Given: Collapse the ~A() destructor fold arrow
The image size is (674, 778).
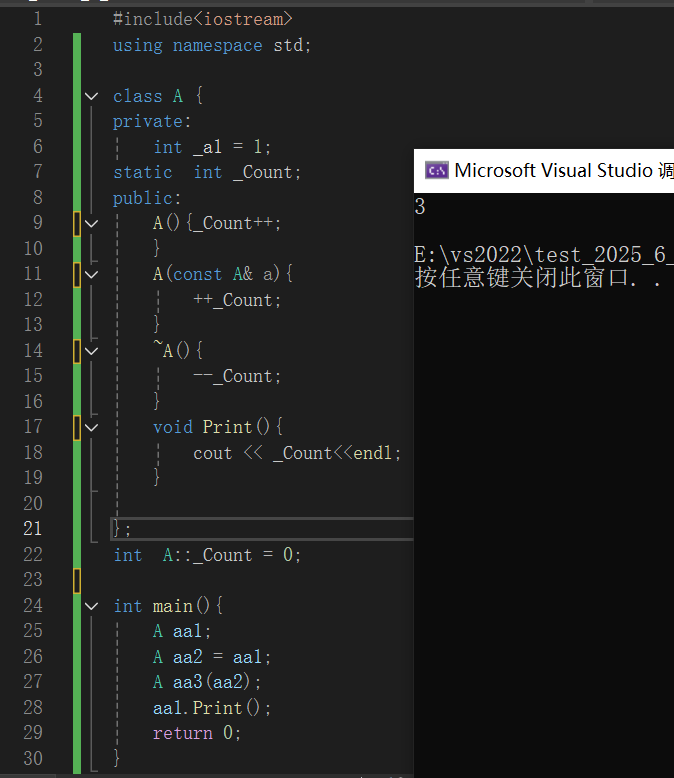Looking at the screenshot, I should 91,351.
